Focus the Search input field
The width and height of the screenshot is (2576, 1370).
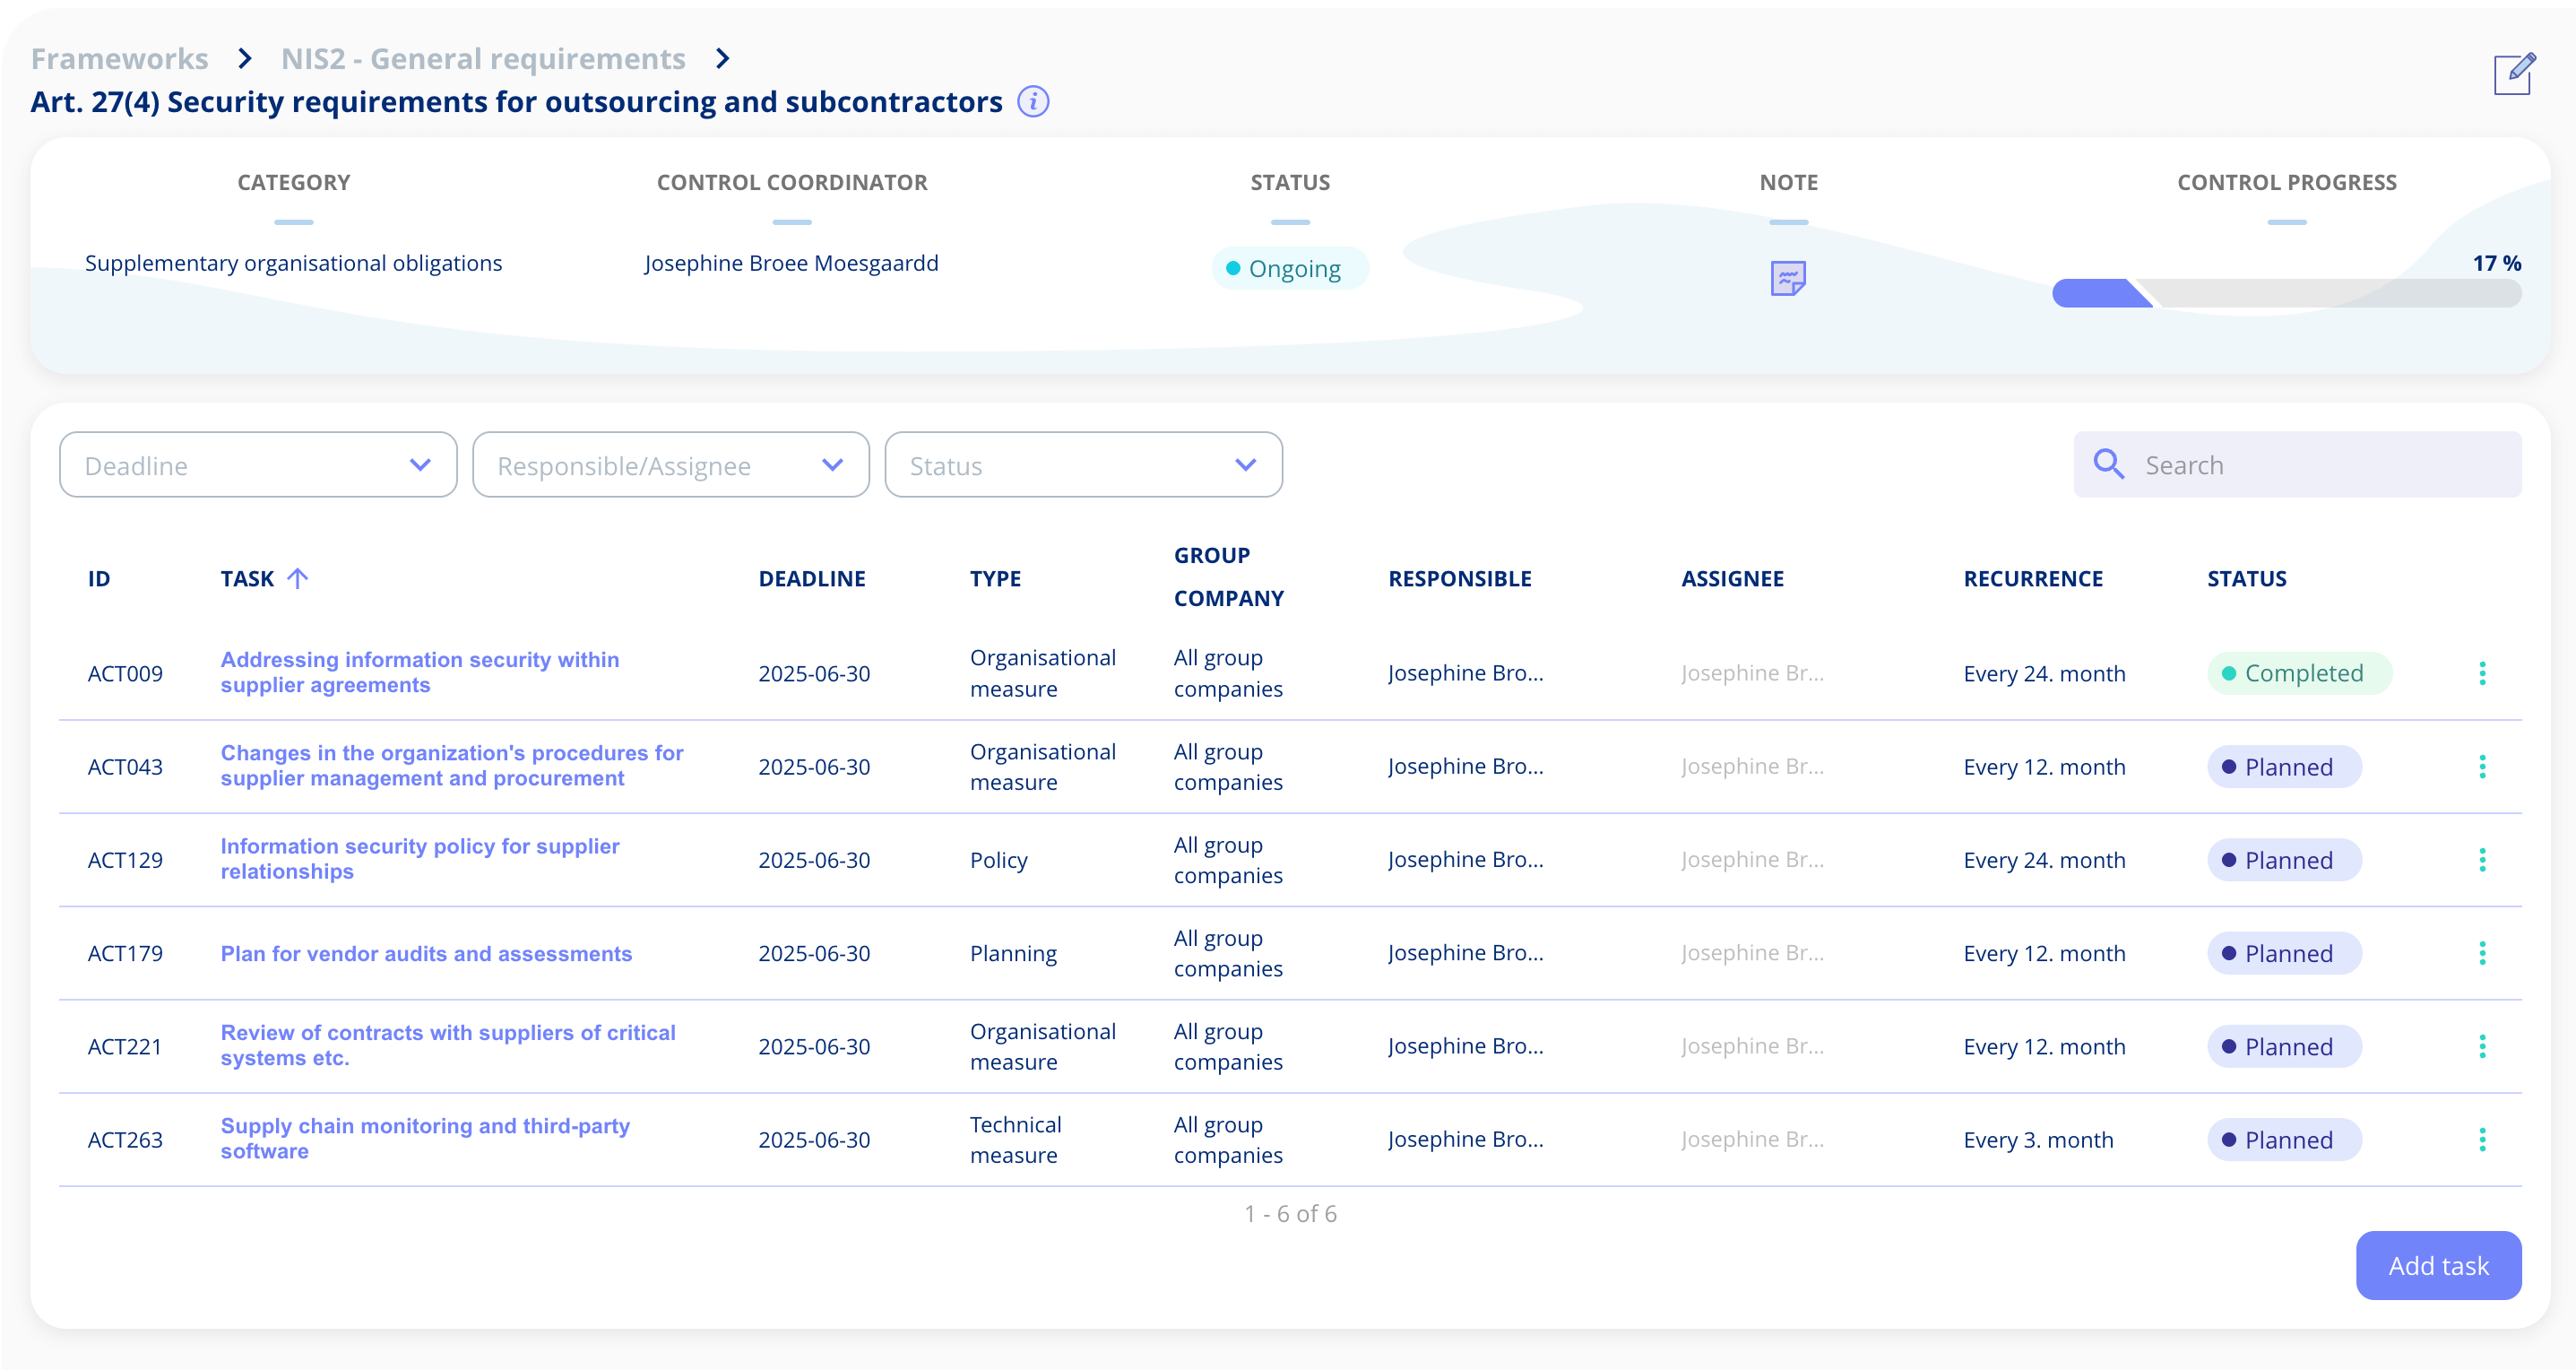coord(2297,464)
